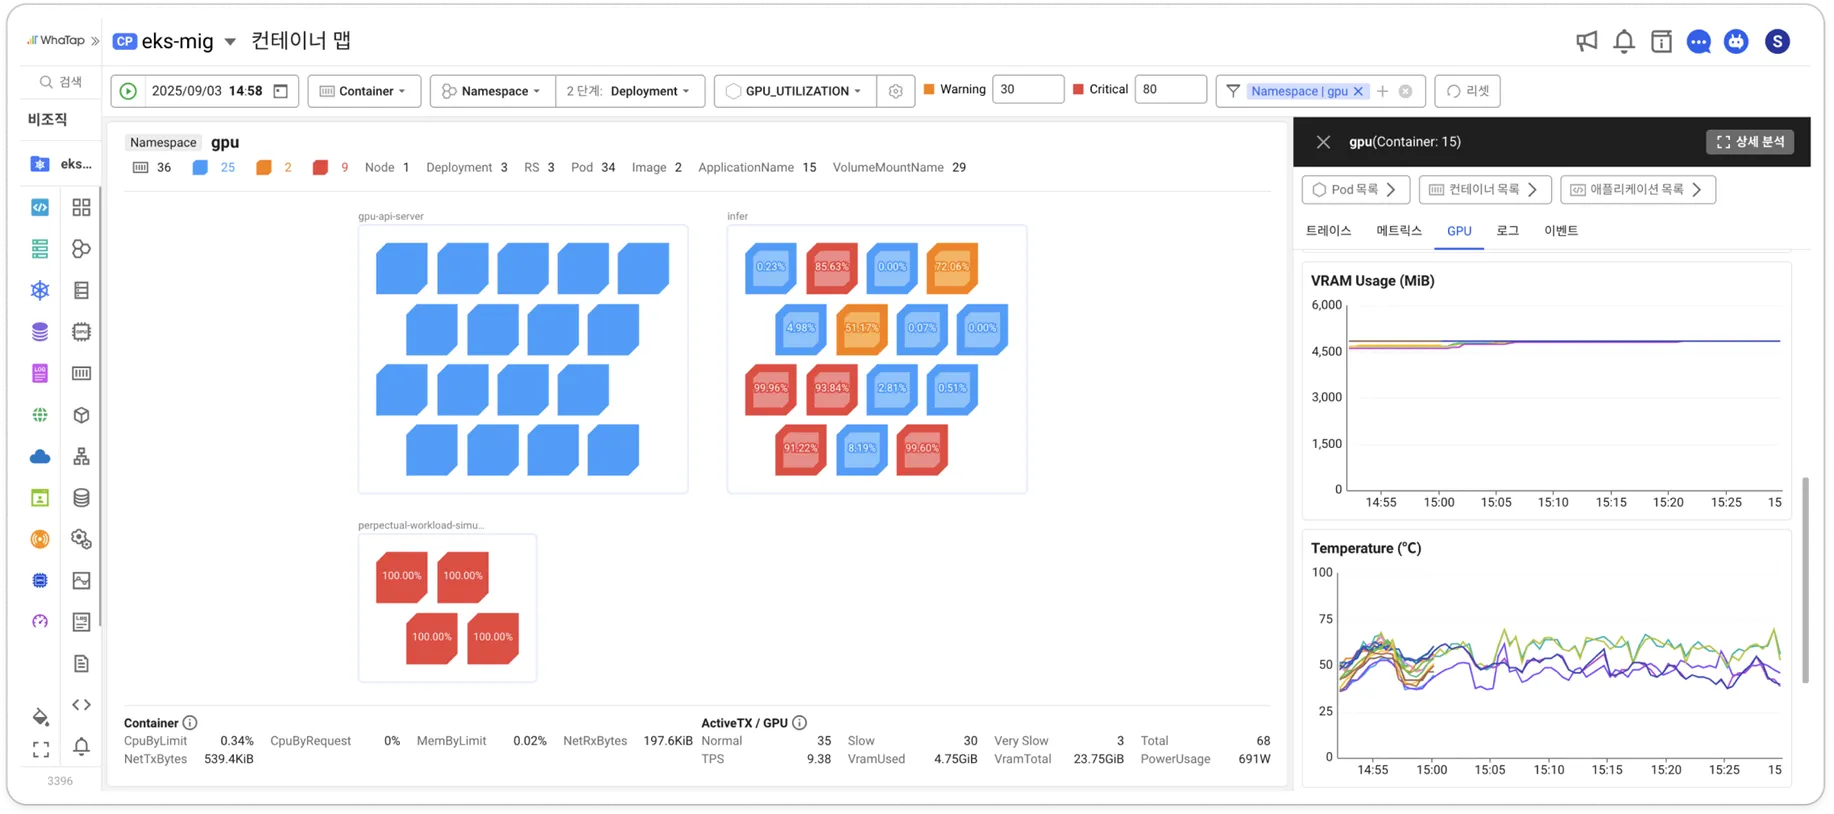Select the purple database sidebar icon

(40, 332)
